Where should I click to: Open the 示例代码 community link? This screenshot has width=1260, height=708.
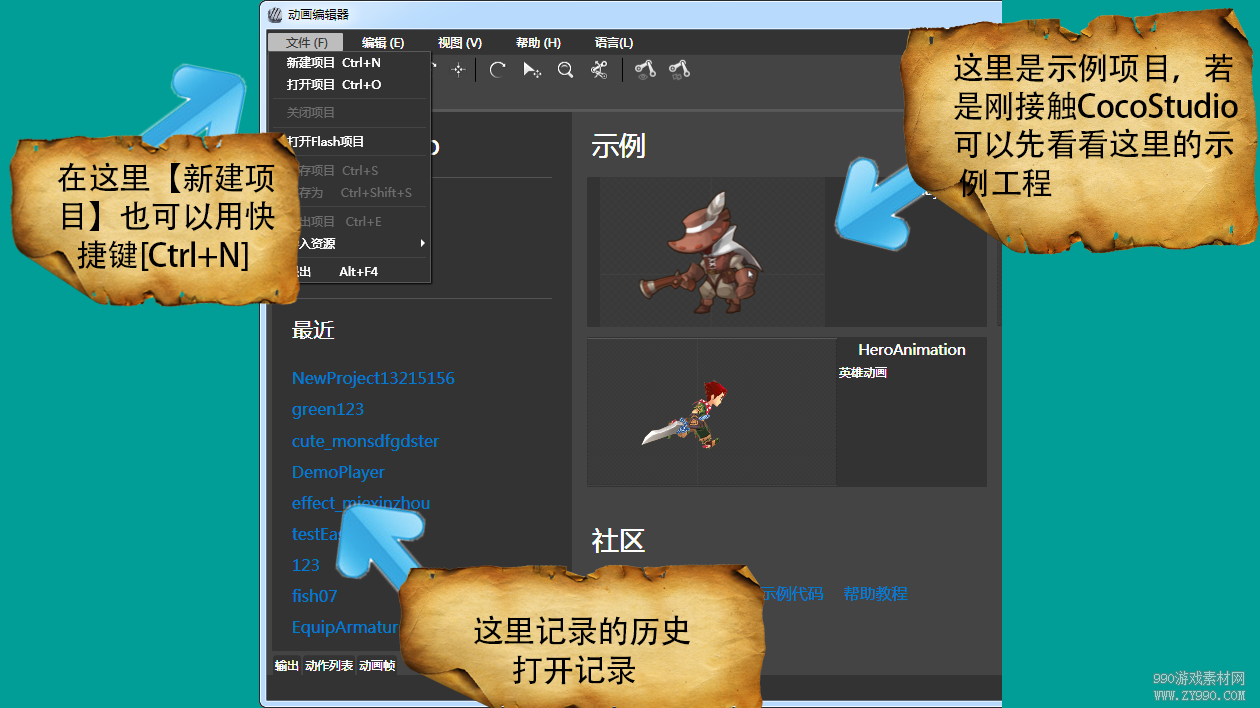coord(792,594)
